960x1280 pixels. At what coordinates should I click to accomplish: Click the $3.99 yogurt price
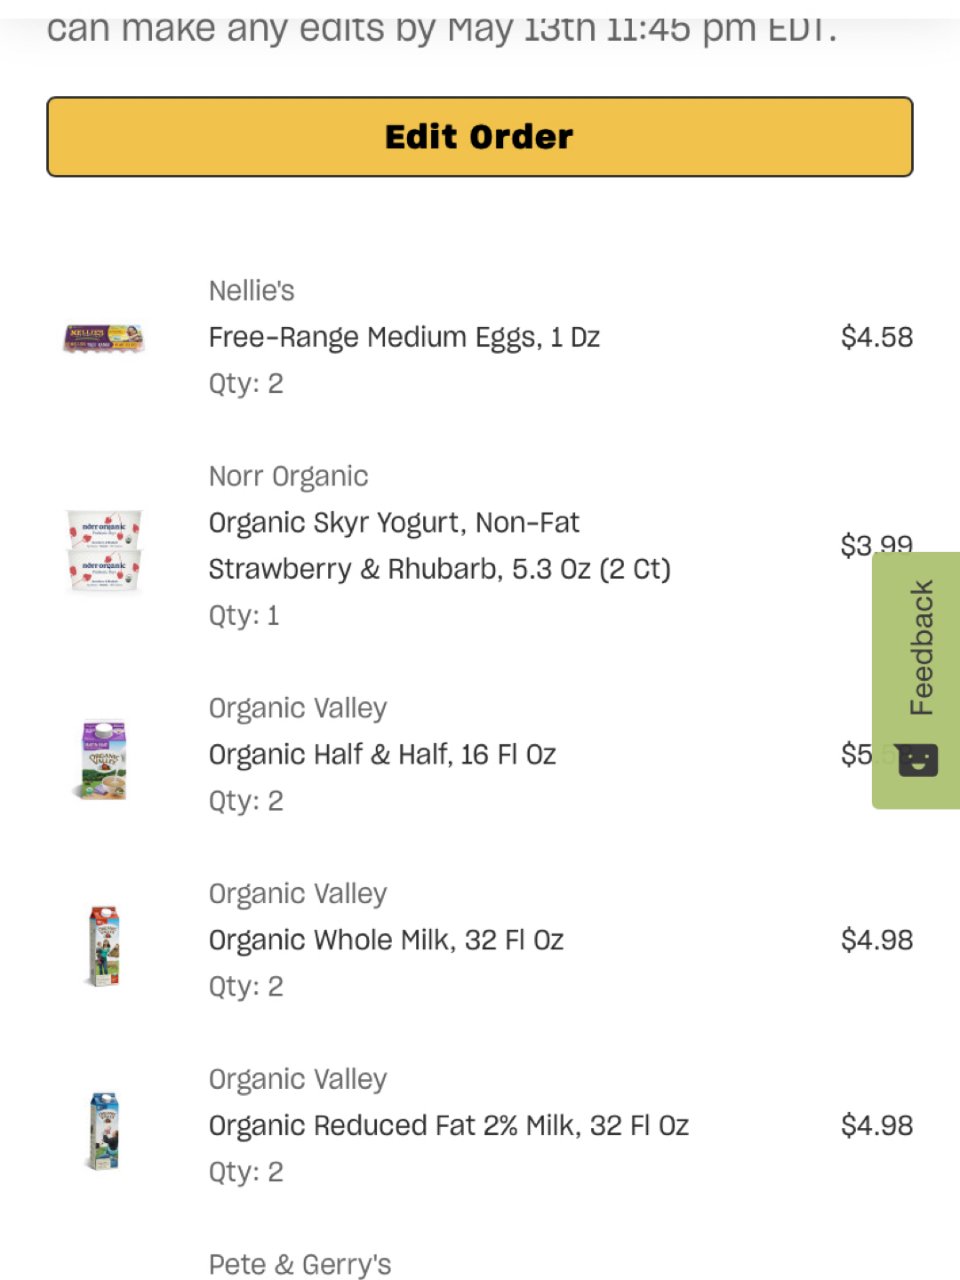pyautogui.click(x=877, y=545)
